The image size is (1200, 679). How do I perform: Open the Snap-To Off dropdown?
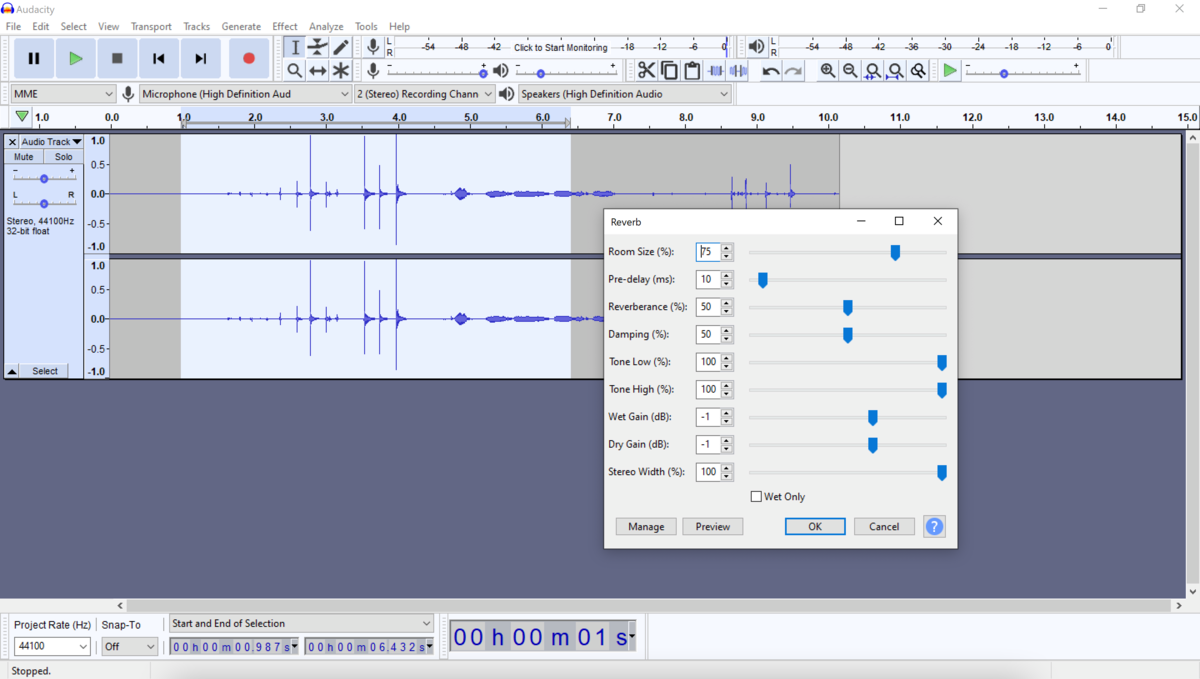[130, 647]
